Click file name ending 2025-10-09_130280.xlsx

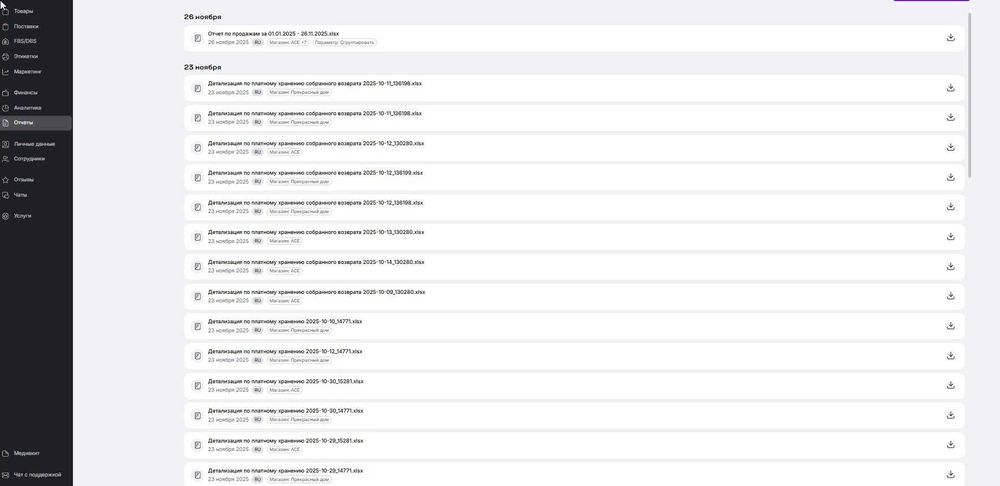pos(316,292)
